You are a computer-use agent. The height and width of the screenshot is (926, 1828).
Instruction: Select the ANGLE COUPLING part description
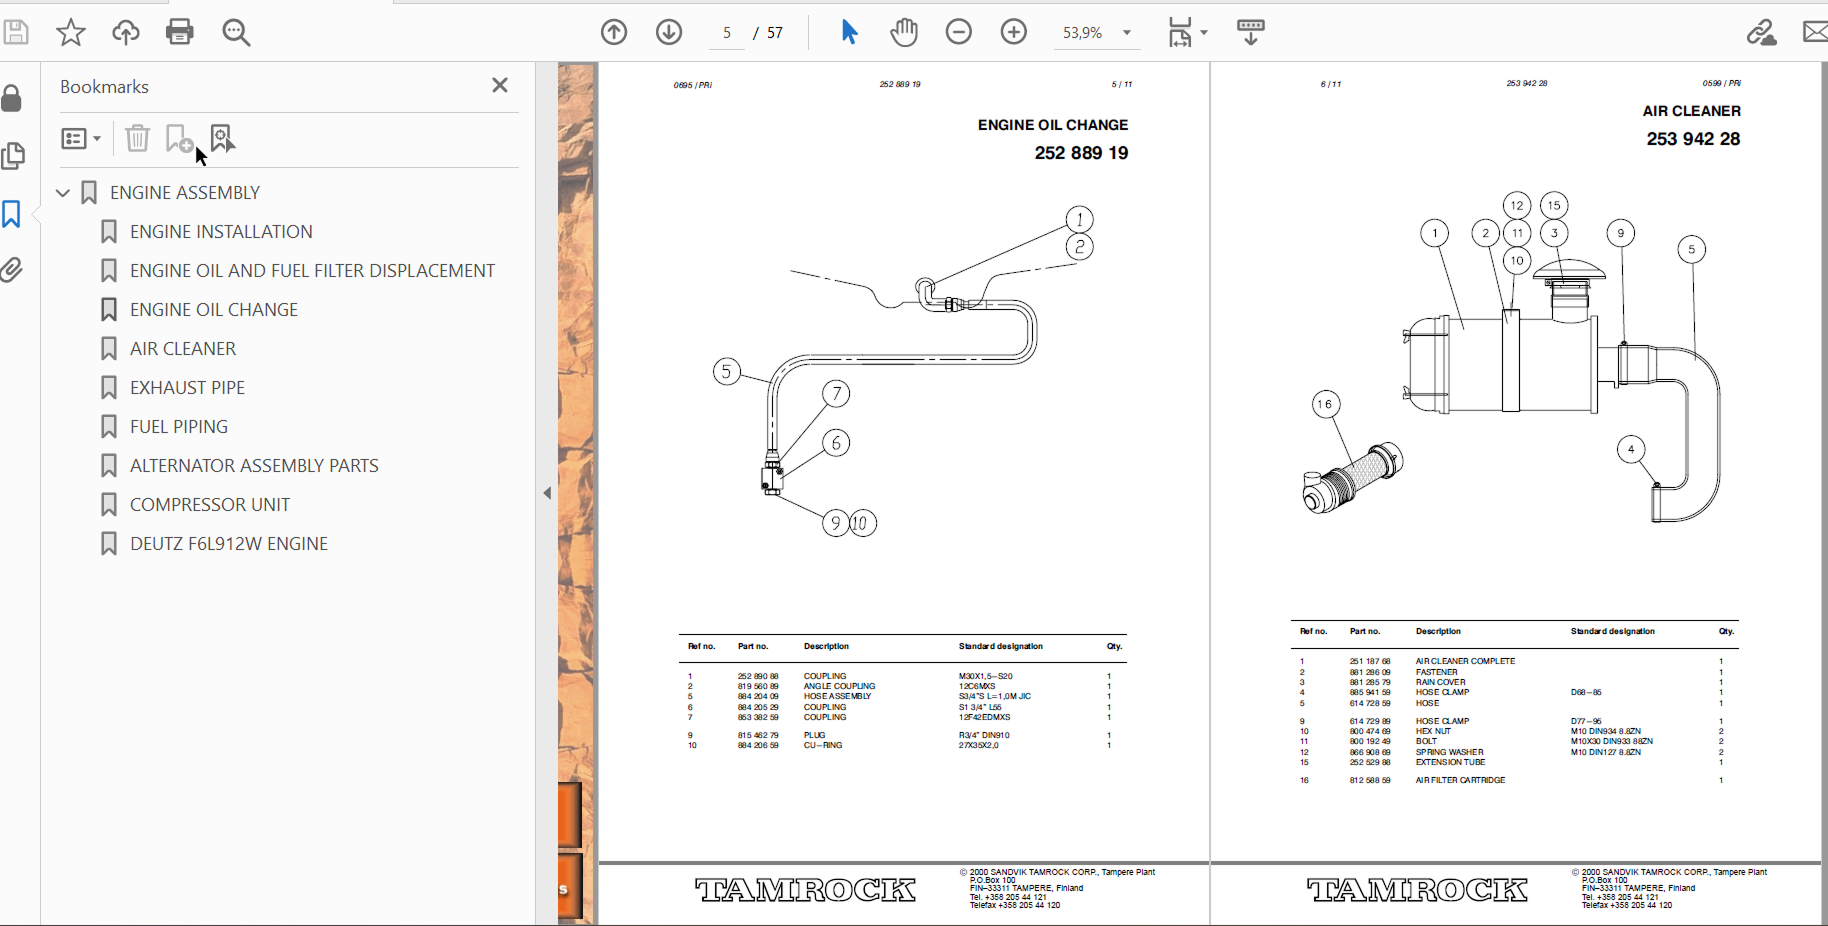tap(839, 686)
